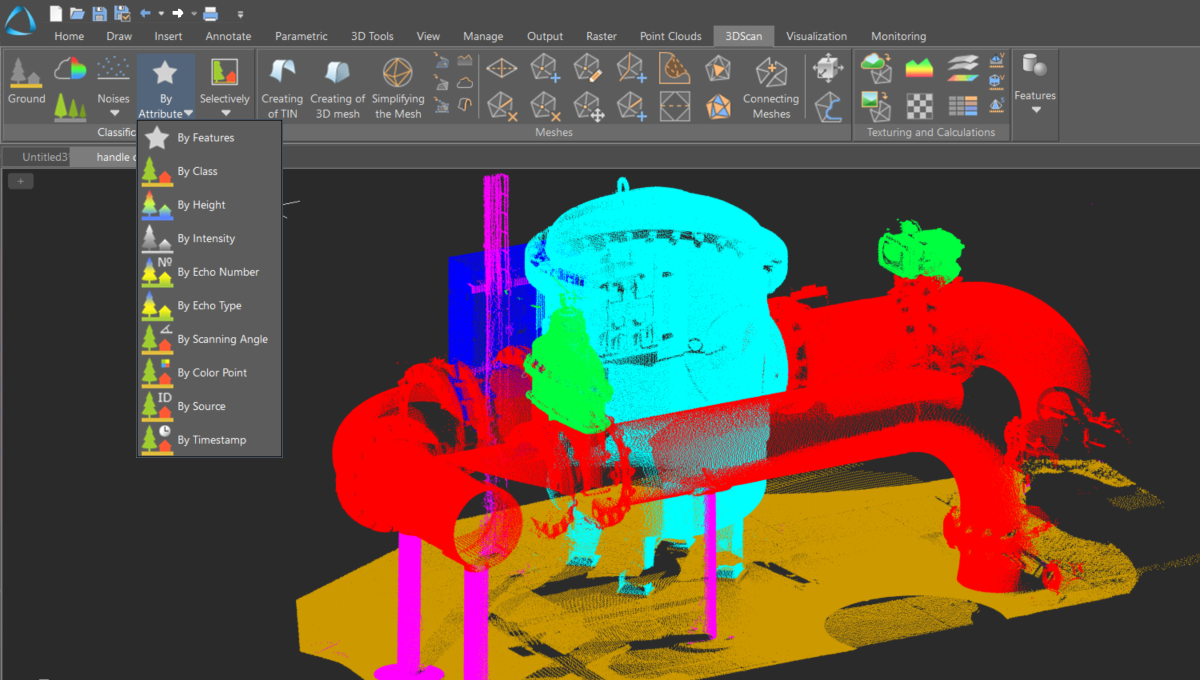
Task: Open the Untitled3 document tab
Action: pyautogui.click(x=45, y=157)
